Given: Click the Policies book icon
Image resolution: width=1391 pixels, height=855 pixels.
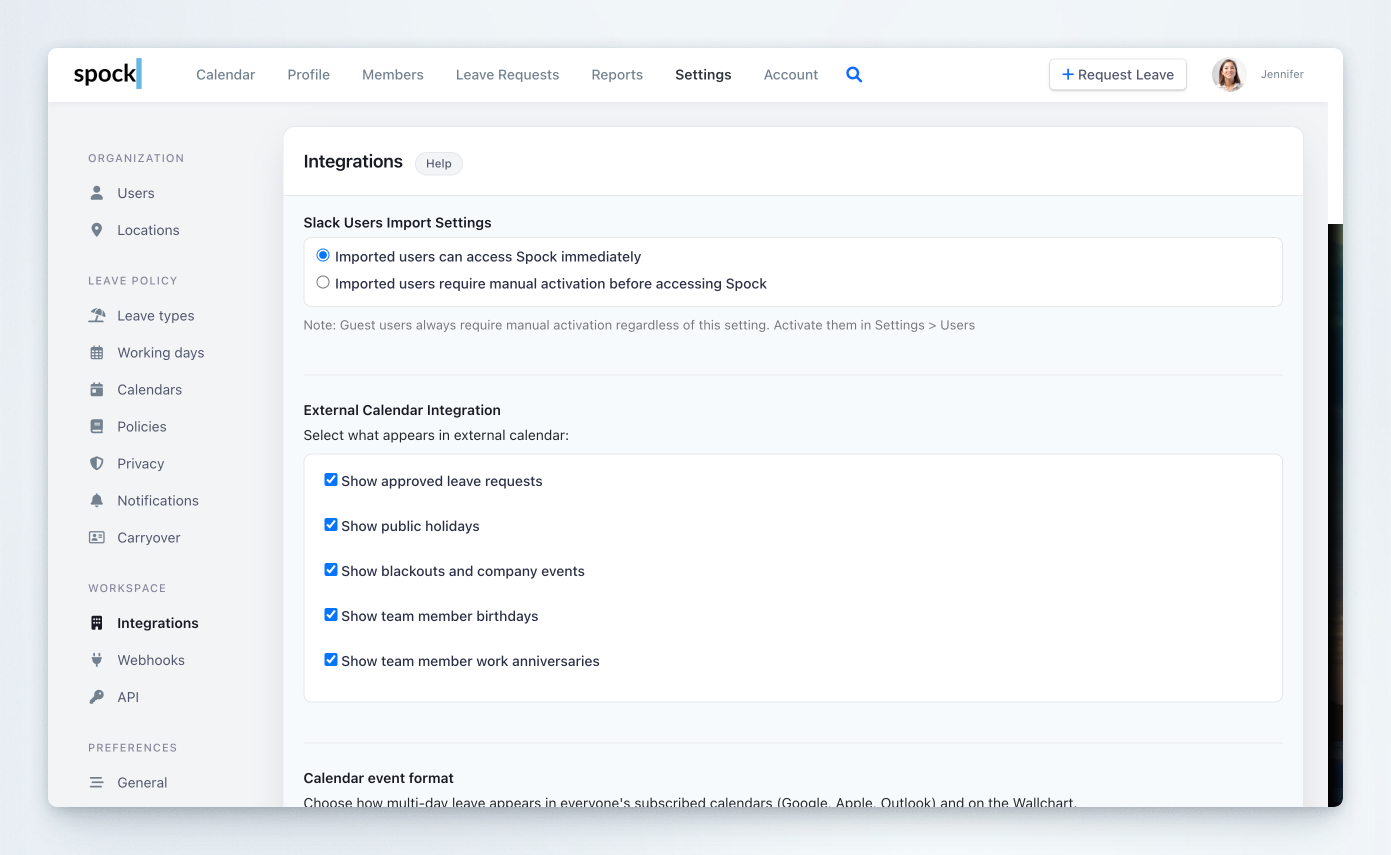Looking at the screenshot, I should tap(97, 427).
